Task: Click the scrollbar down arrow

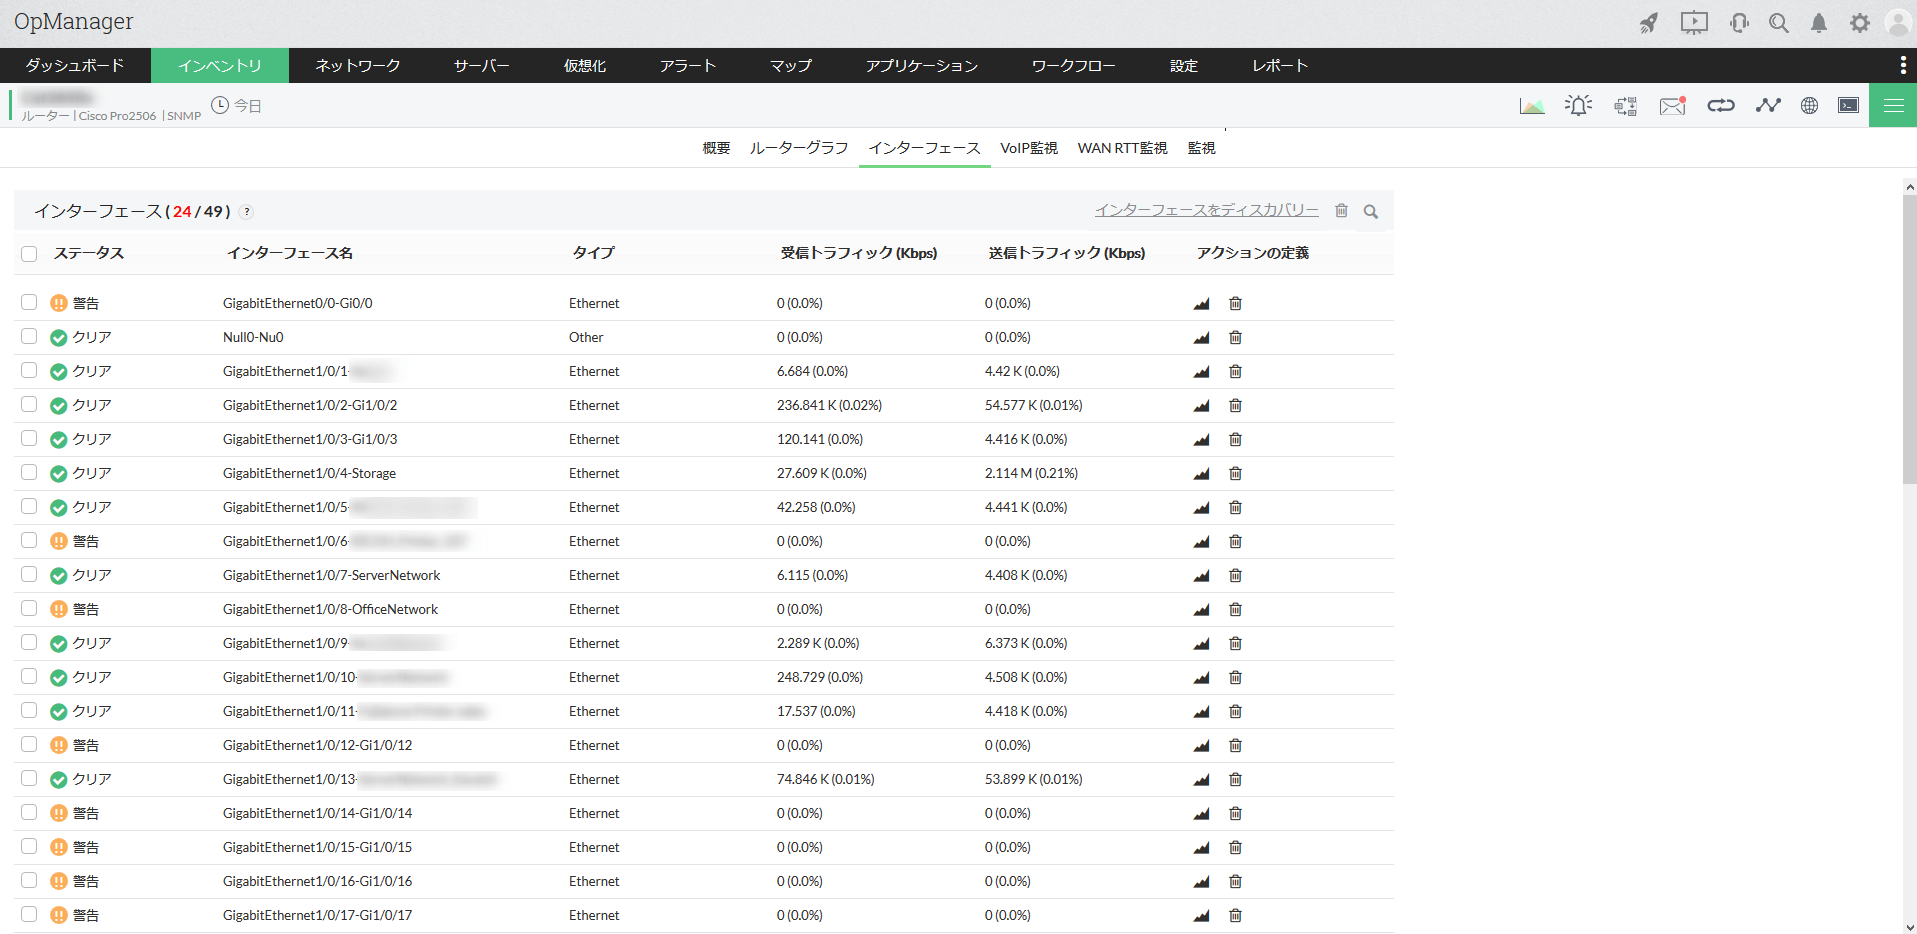Action: tap(1909, 927)
